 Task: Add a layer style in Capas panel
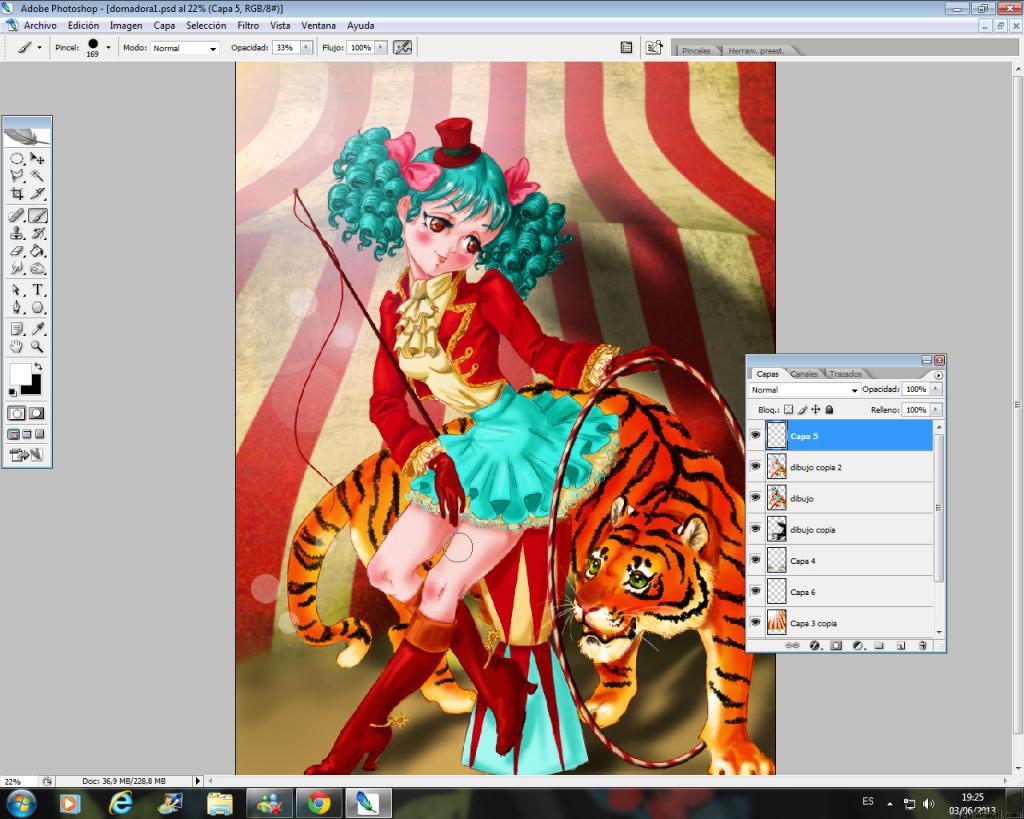814,646
